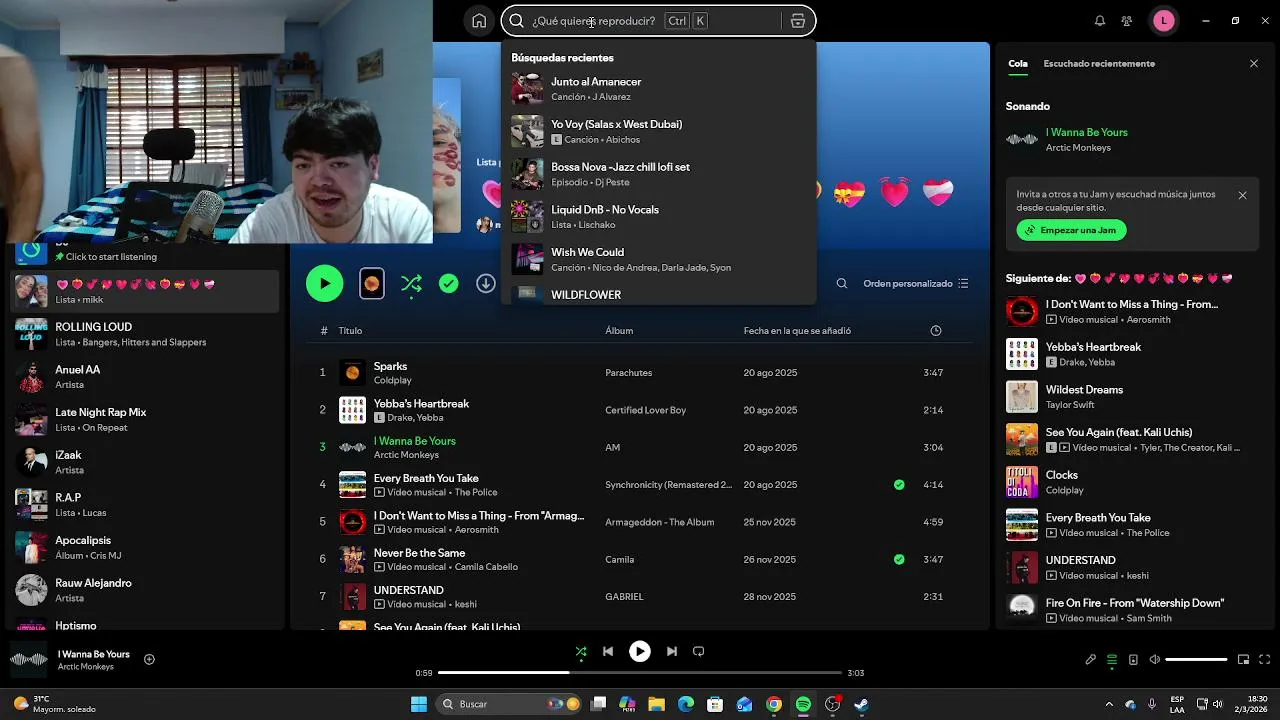Viewport: 1280px width, 720px height.
Task: Open the miniplayer icon
Action: point(1243,660)
